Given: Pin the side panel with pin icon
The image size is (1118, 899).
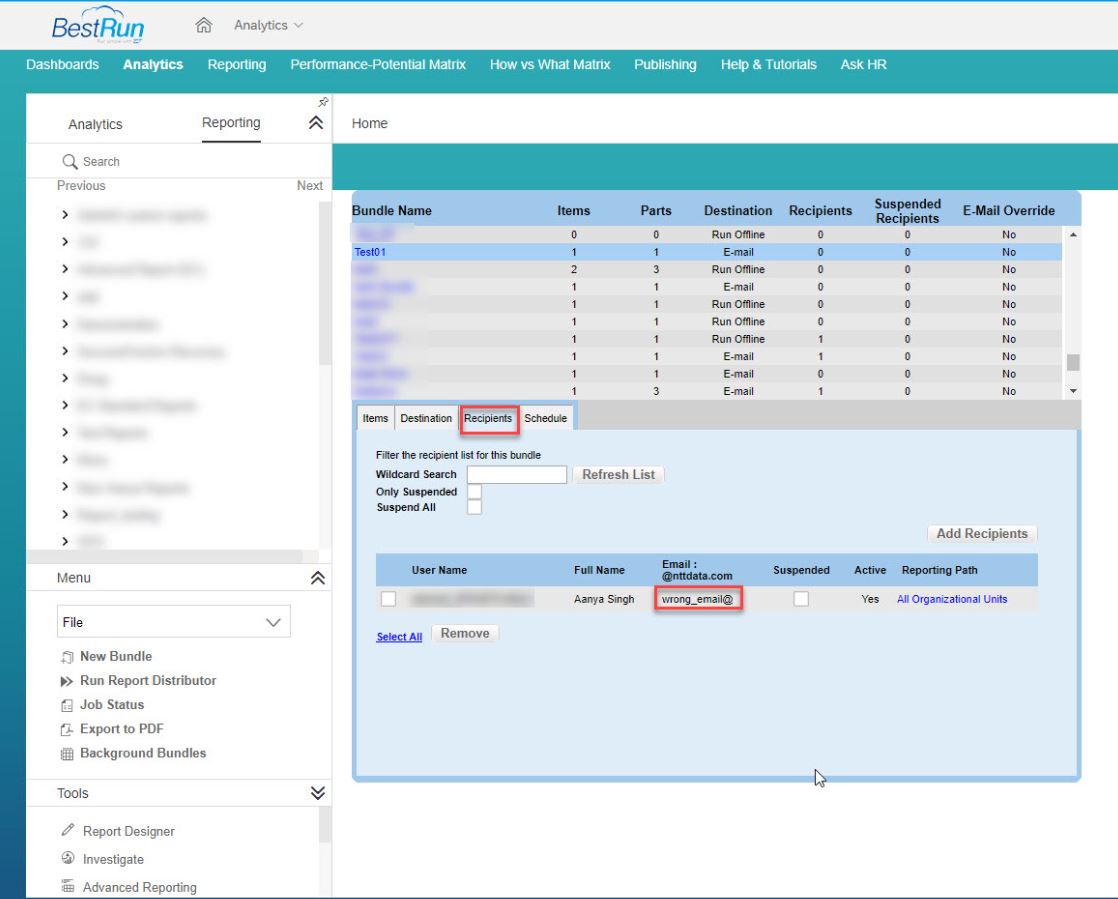Looking at the screenshot, I should pos(323,102).
